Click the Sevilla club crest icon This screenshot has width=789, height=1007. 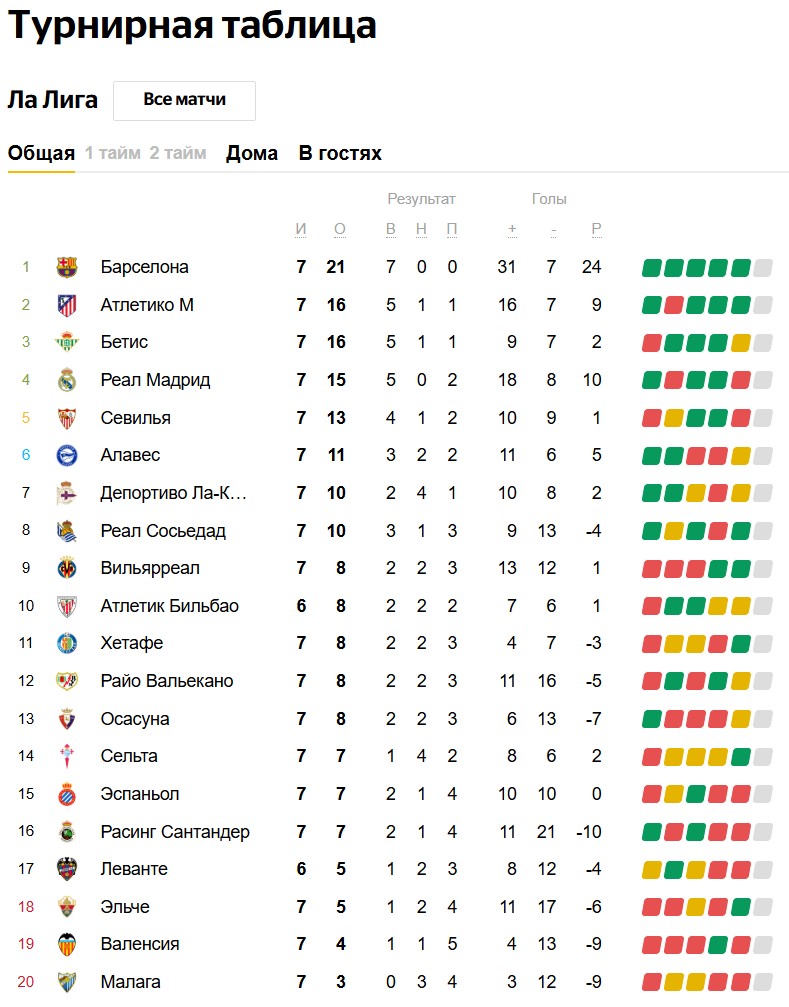pos(67,418)
